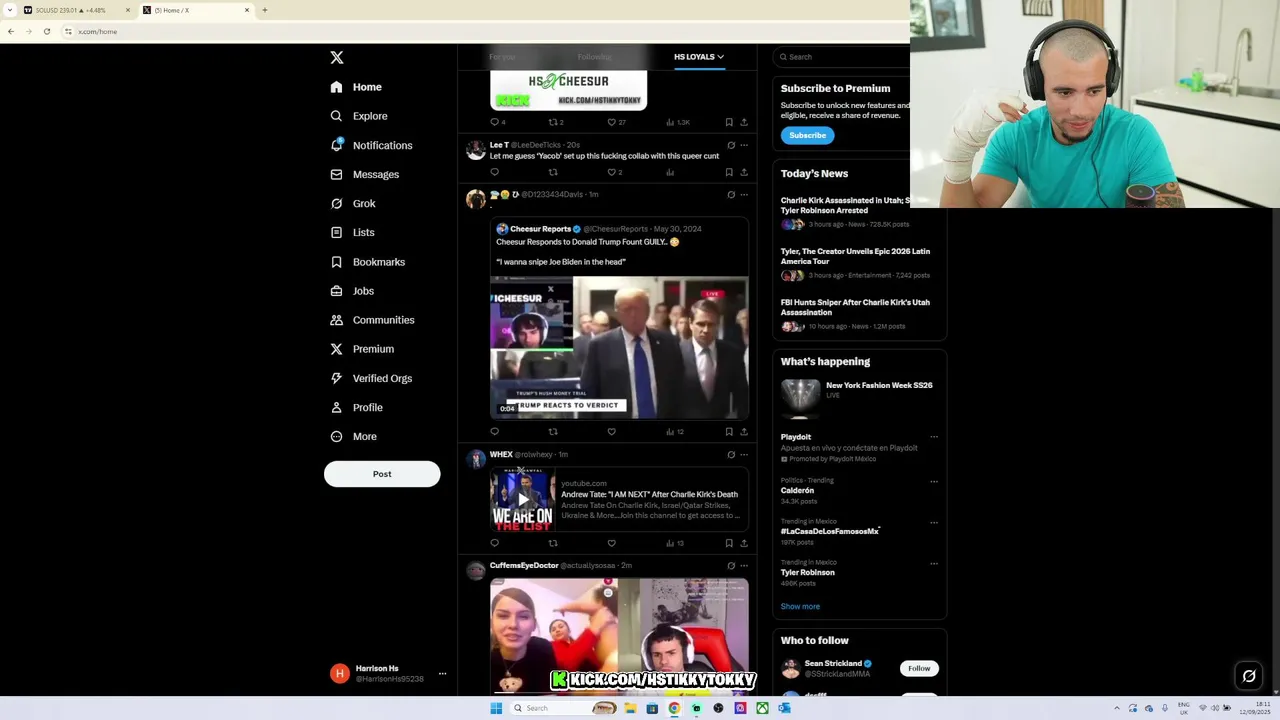
Task: Open a new browser tab
Action: pos(264,10)
